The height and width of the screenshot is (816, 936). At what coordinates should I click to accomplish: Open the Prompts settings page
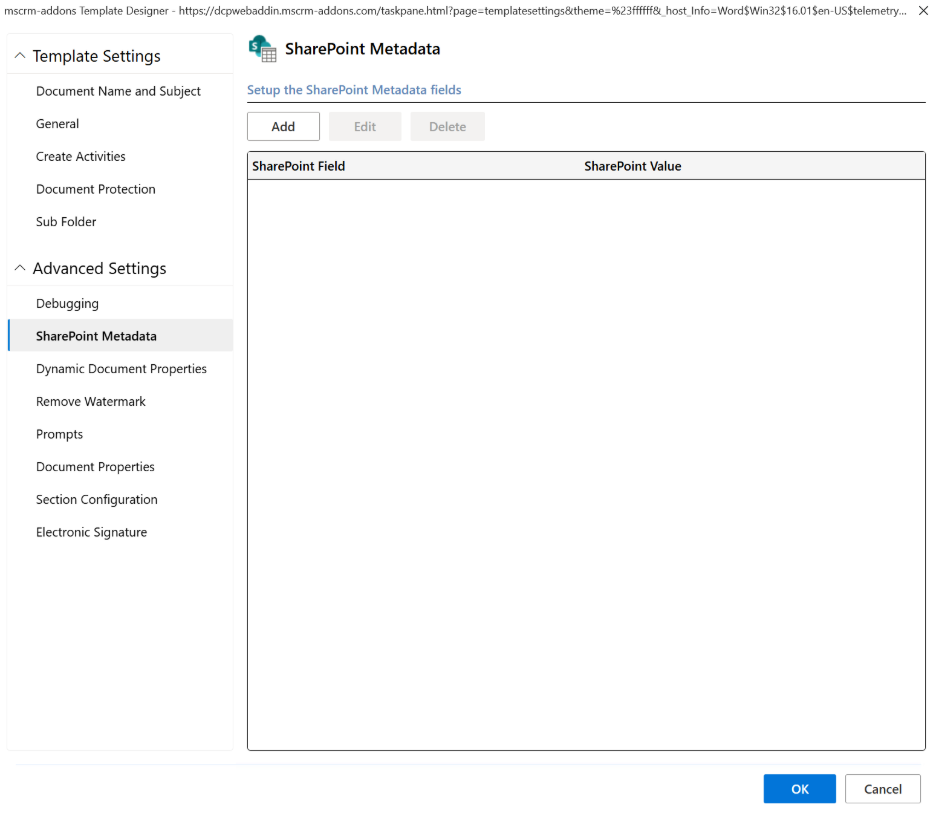(x=59, y=434)
